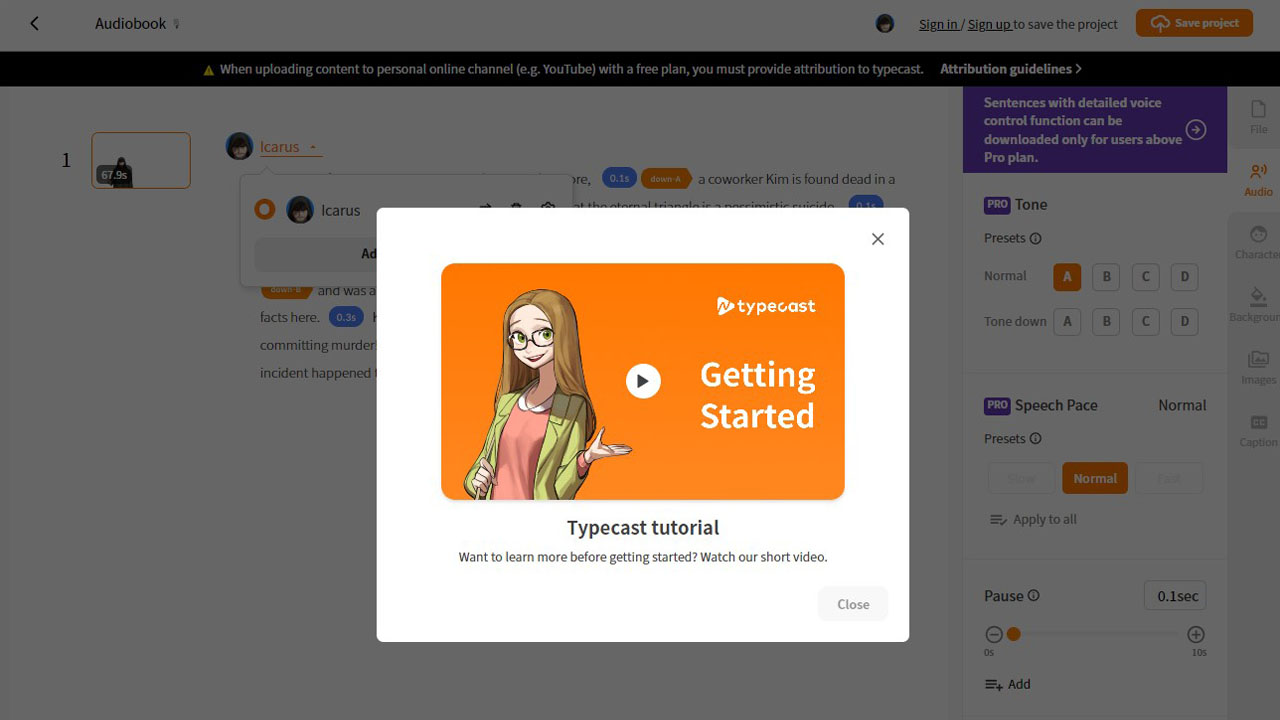The height and width of the screenshot is (720, 1280).
Task: Play the Getting Started tutorial video
Action: [643, 381]
